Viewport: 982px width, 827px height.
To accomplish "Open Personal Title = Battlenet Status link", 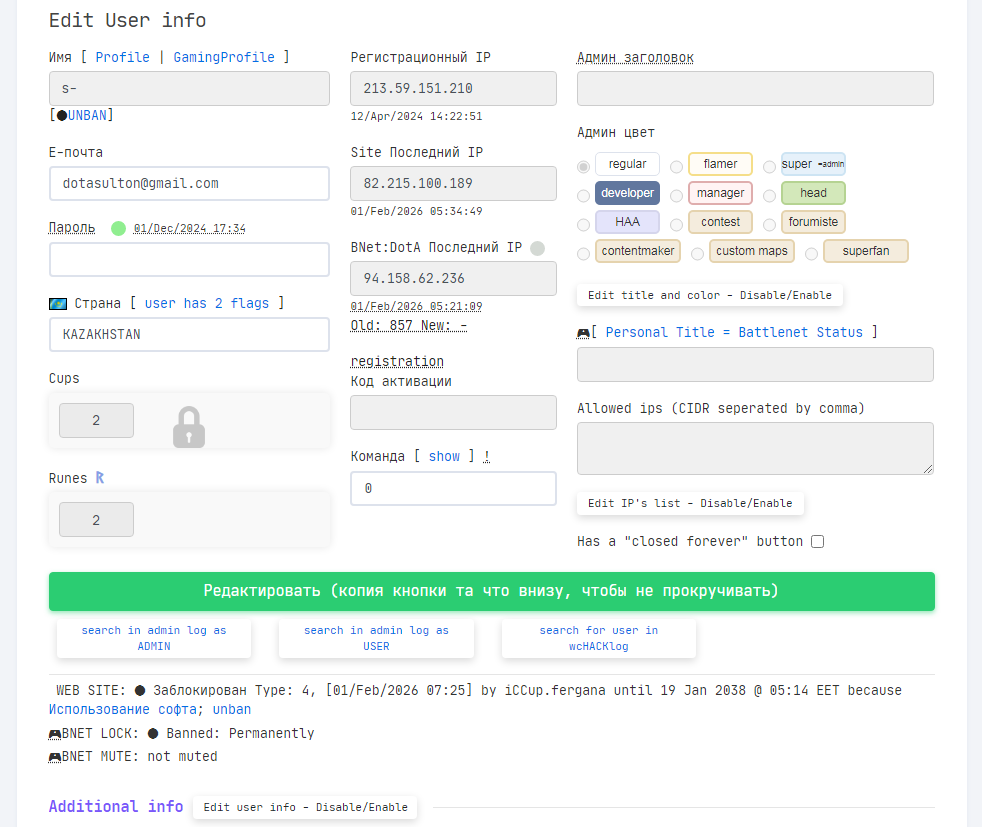I will (734, 332).
